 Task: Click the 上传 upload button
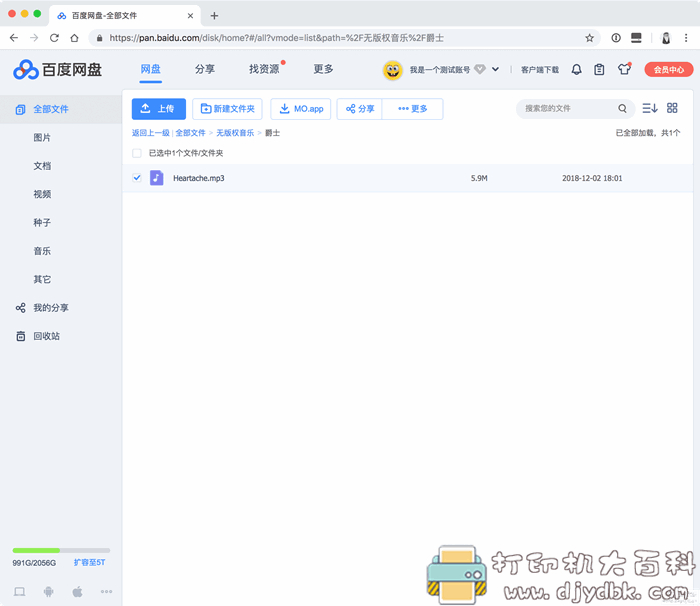(x=158, y=109)
